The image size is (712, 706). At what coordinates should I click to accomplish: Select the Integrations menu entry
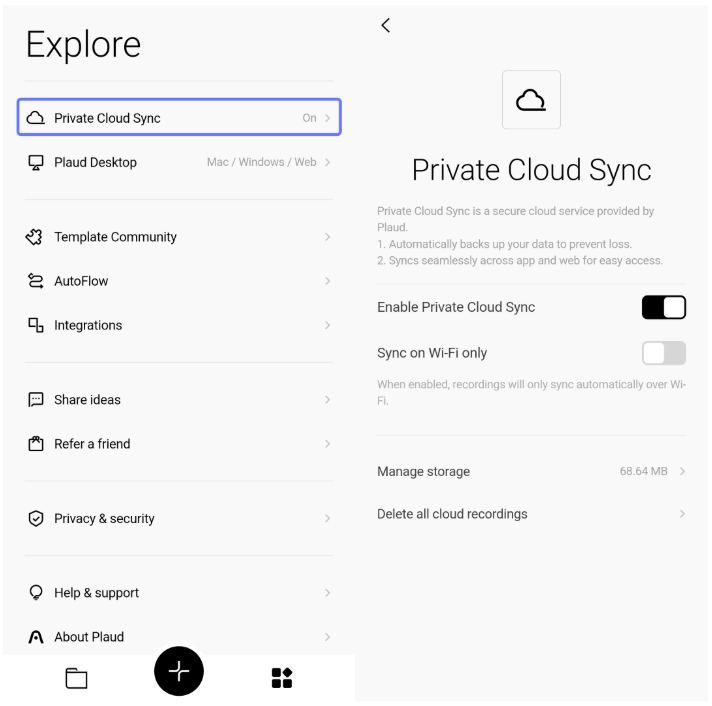[179, 325]
